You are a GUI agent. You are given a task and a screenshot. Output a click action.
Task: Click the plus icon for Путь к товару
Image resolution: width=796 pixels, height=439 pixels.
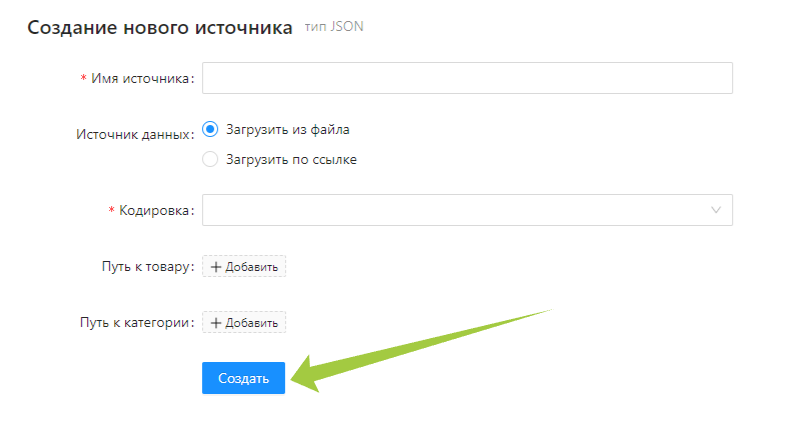pos(216,267)
